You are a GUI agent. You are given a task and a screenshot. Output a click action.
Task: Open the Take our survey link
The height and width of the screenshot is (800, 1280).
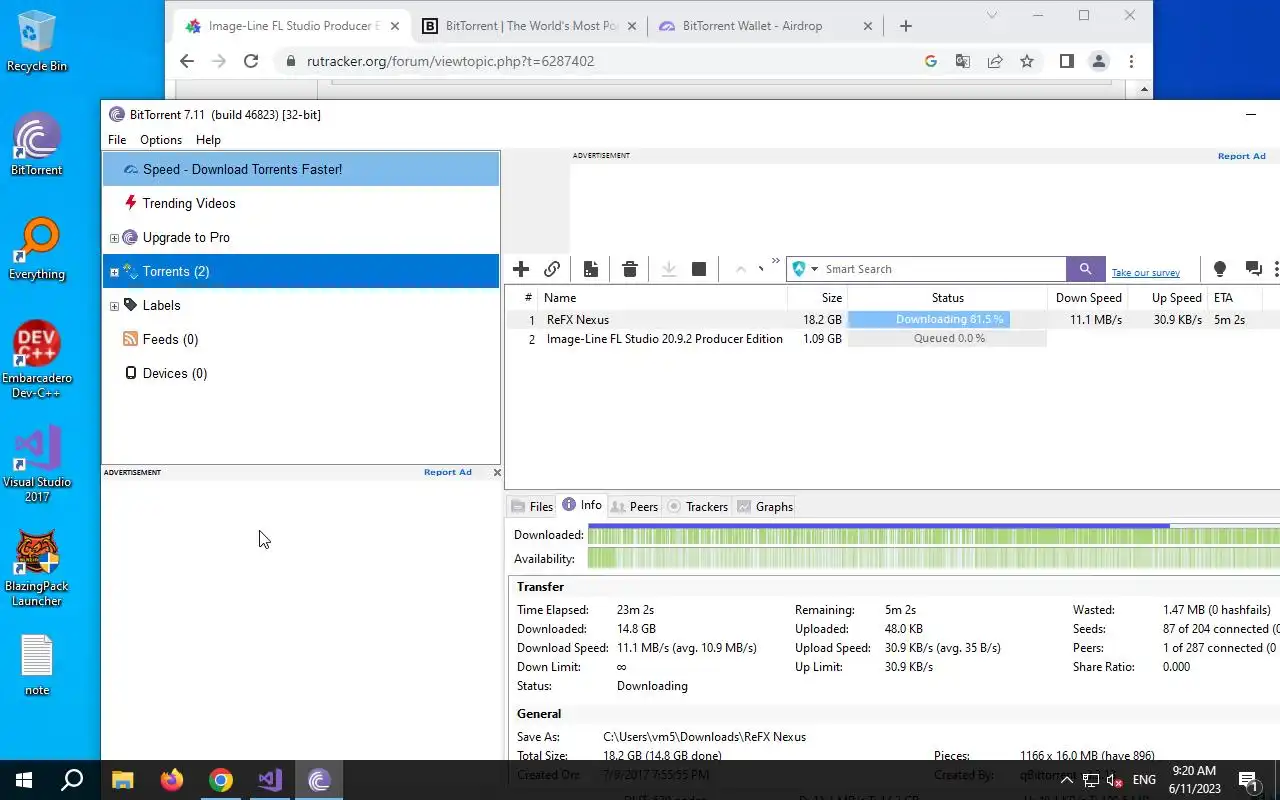1146,273
